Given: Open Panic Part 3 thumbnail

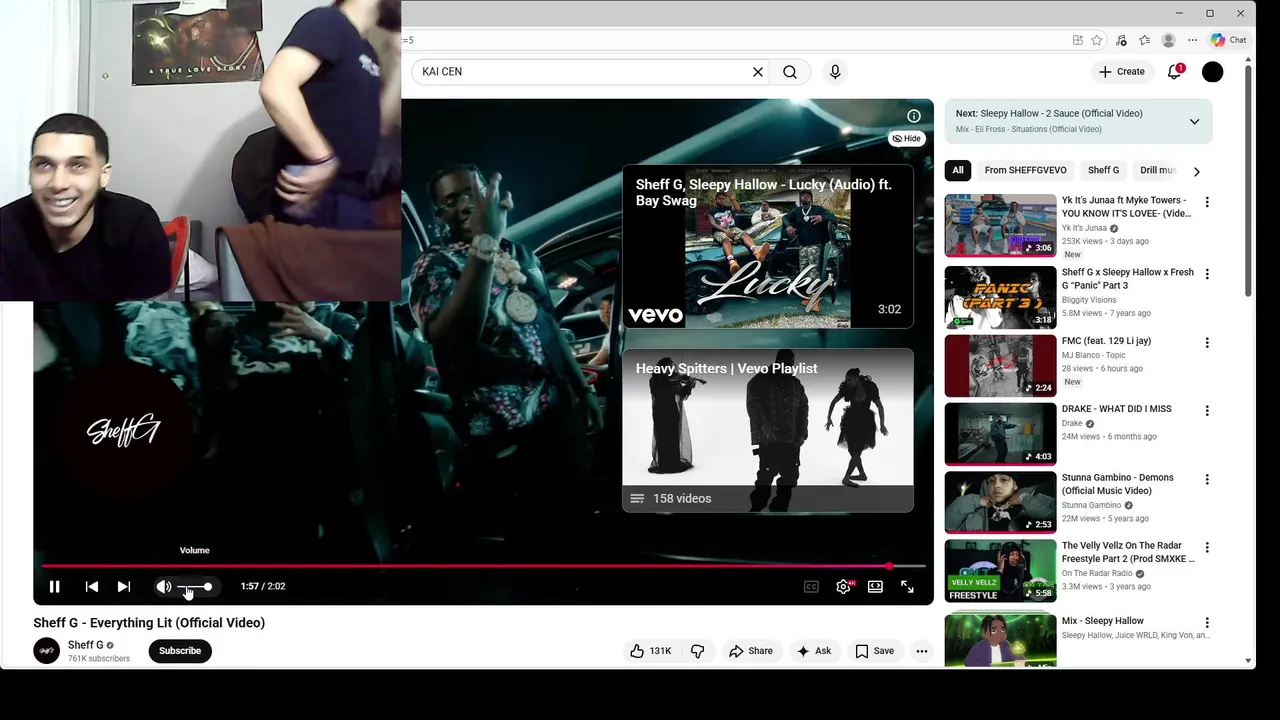Looking at the screenshot, I should (x=1000, y=297).
